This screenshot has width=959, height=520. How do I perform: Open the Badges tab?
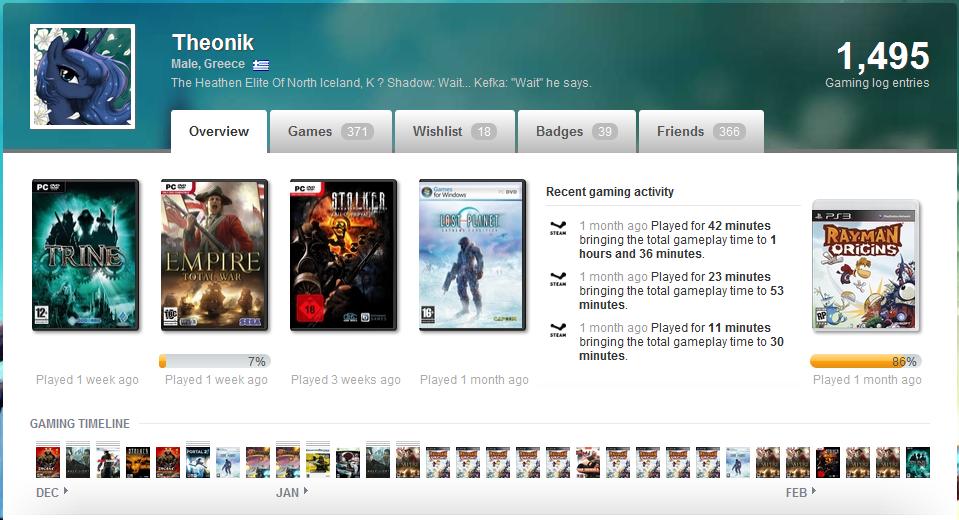[577, 132]
